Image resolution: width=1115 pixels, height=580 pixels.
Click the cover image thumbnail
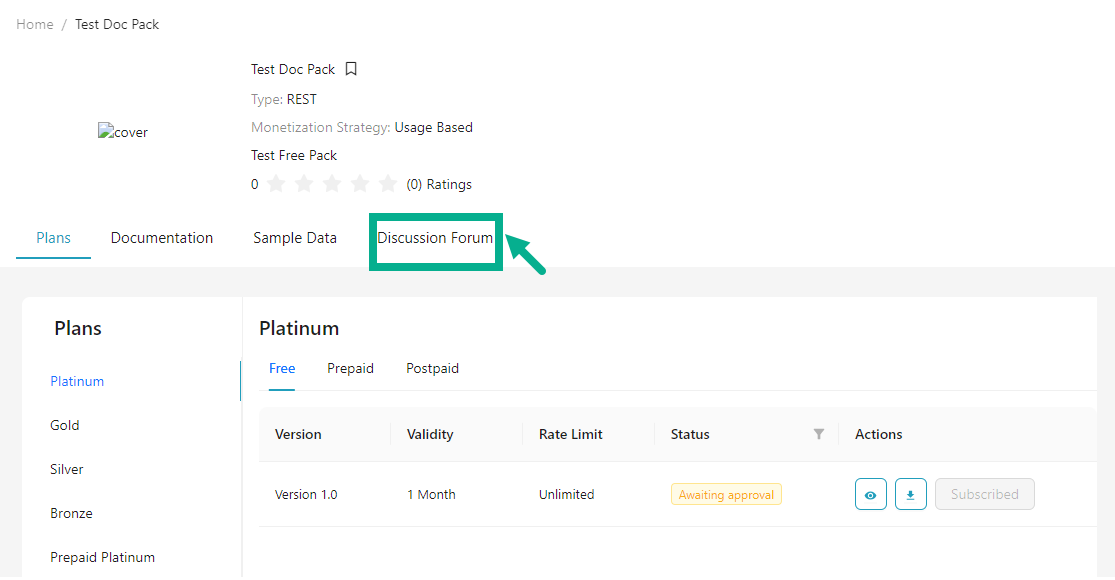point(122,132)
